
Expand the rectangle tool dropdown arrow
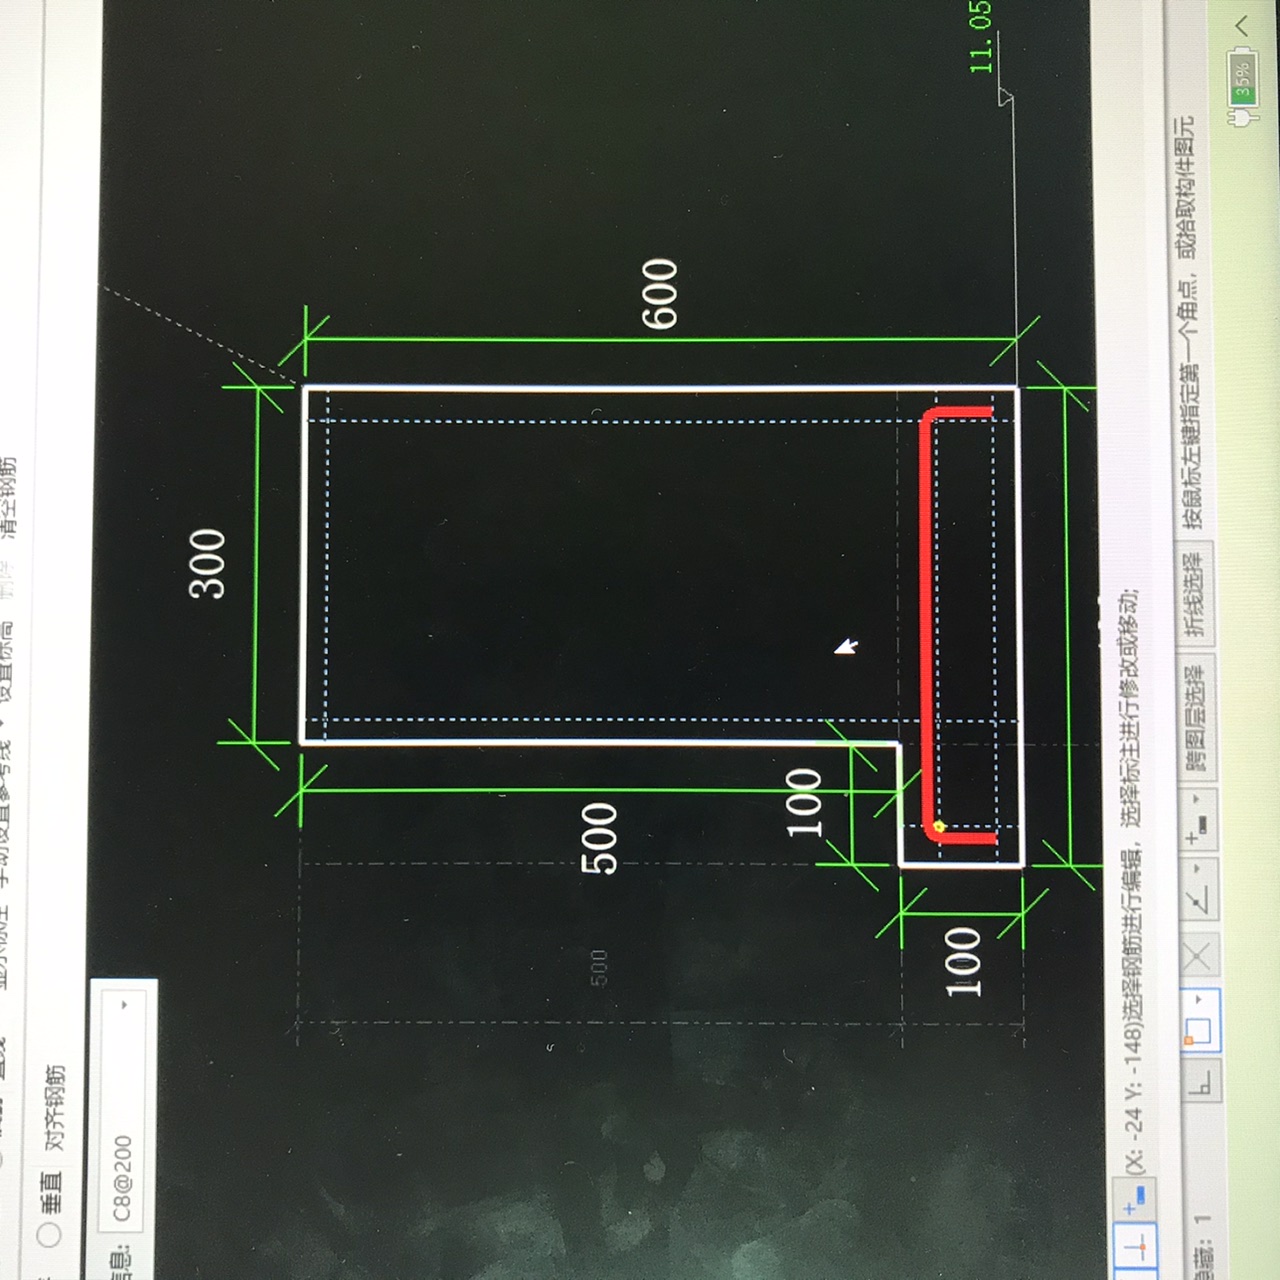[1199, 999]
